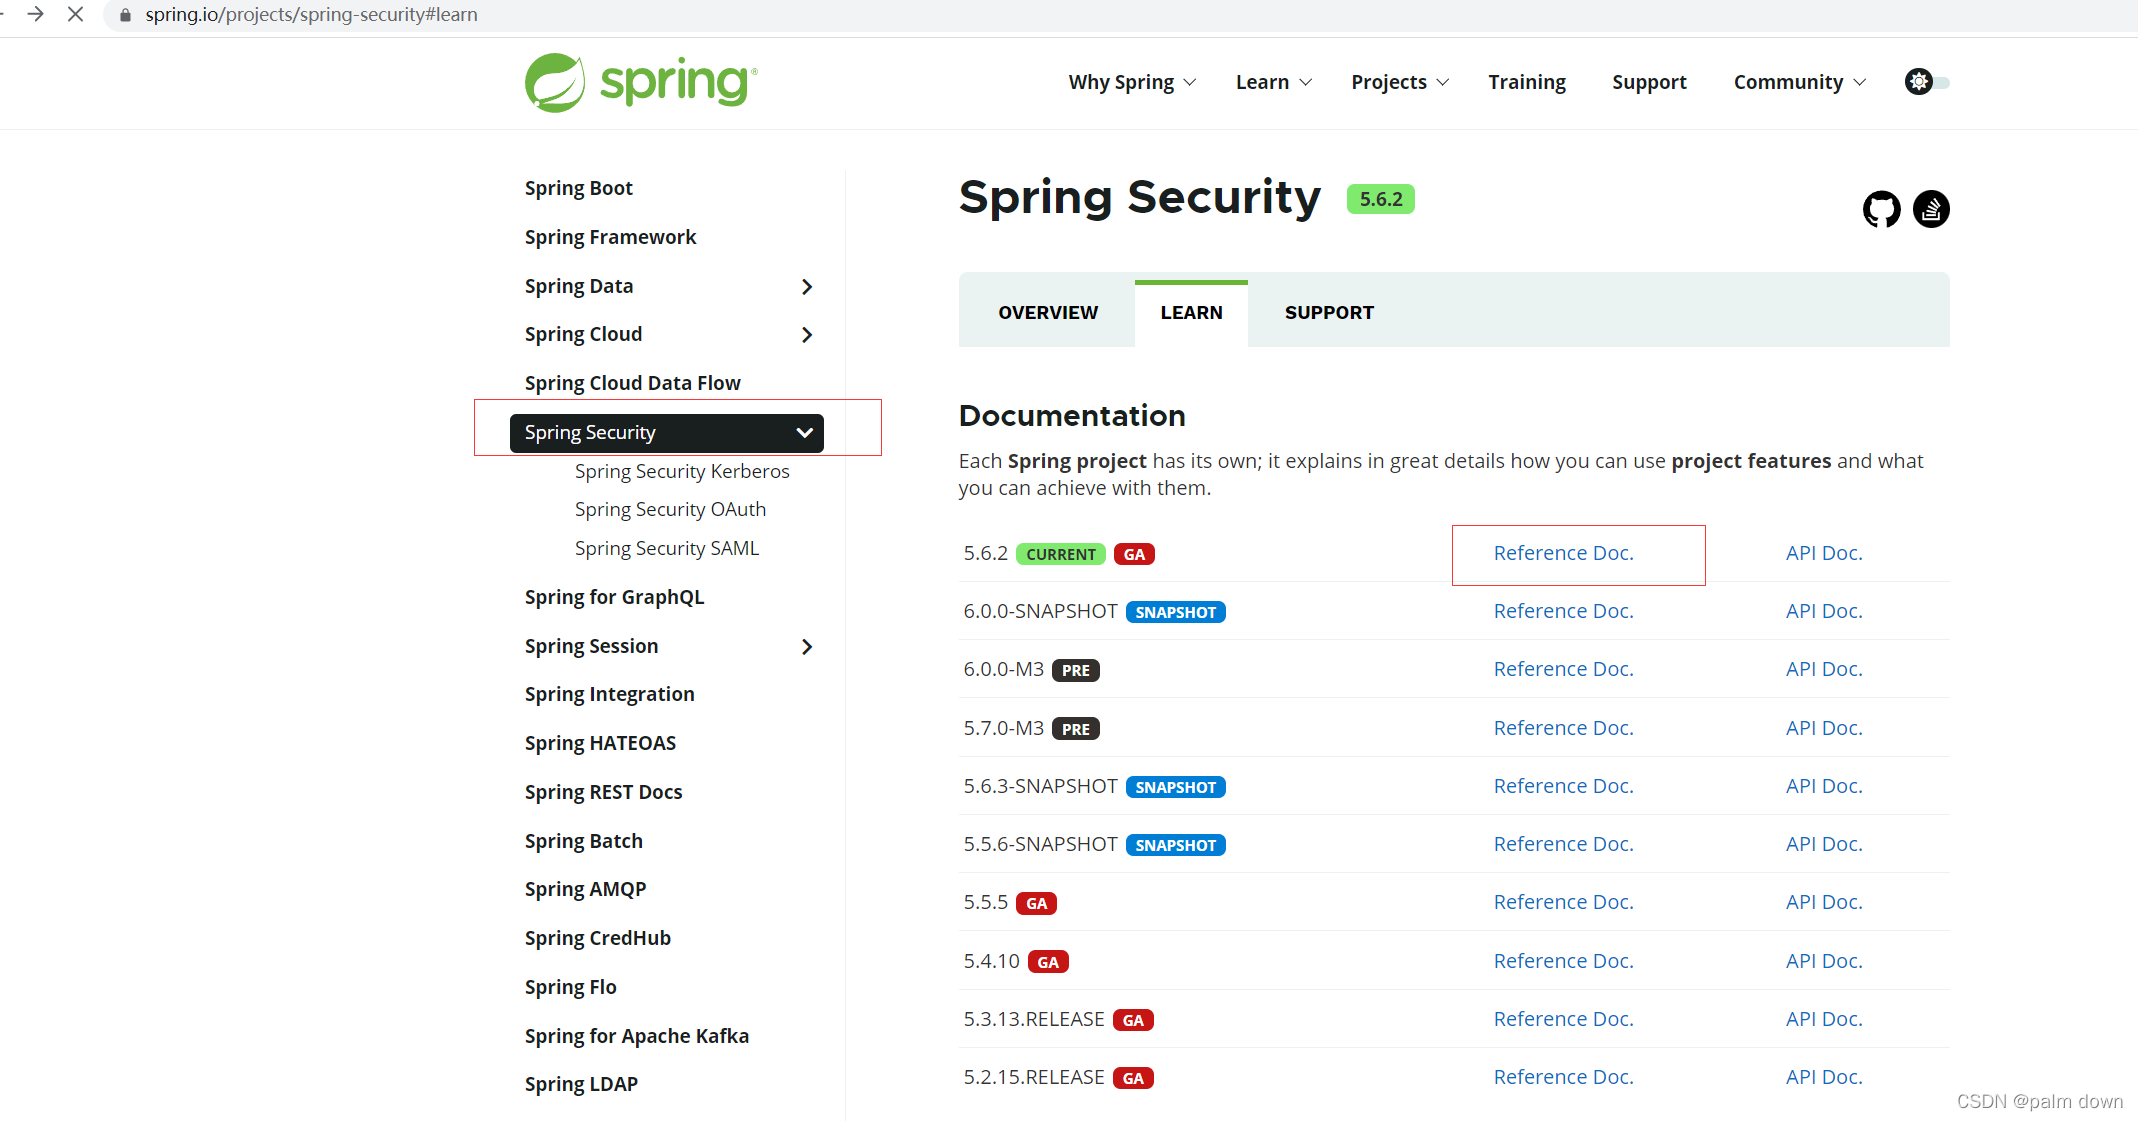Open Spring REST Docs project
This screenshot has width=2138, height=1121.
point(603,792)
